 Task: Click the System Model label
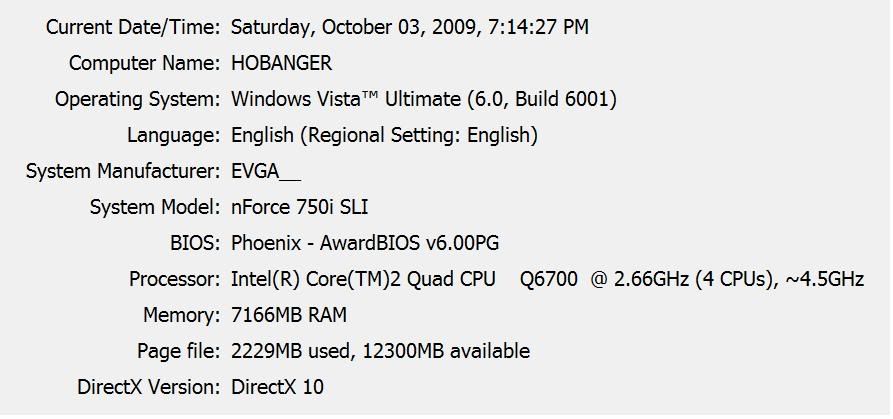tap(155, 207)
